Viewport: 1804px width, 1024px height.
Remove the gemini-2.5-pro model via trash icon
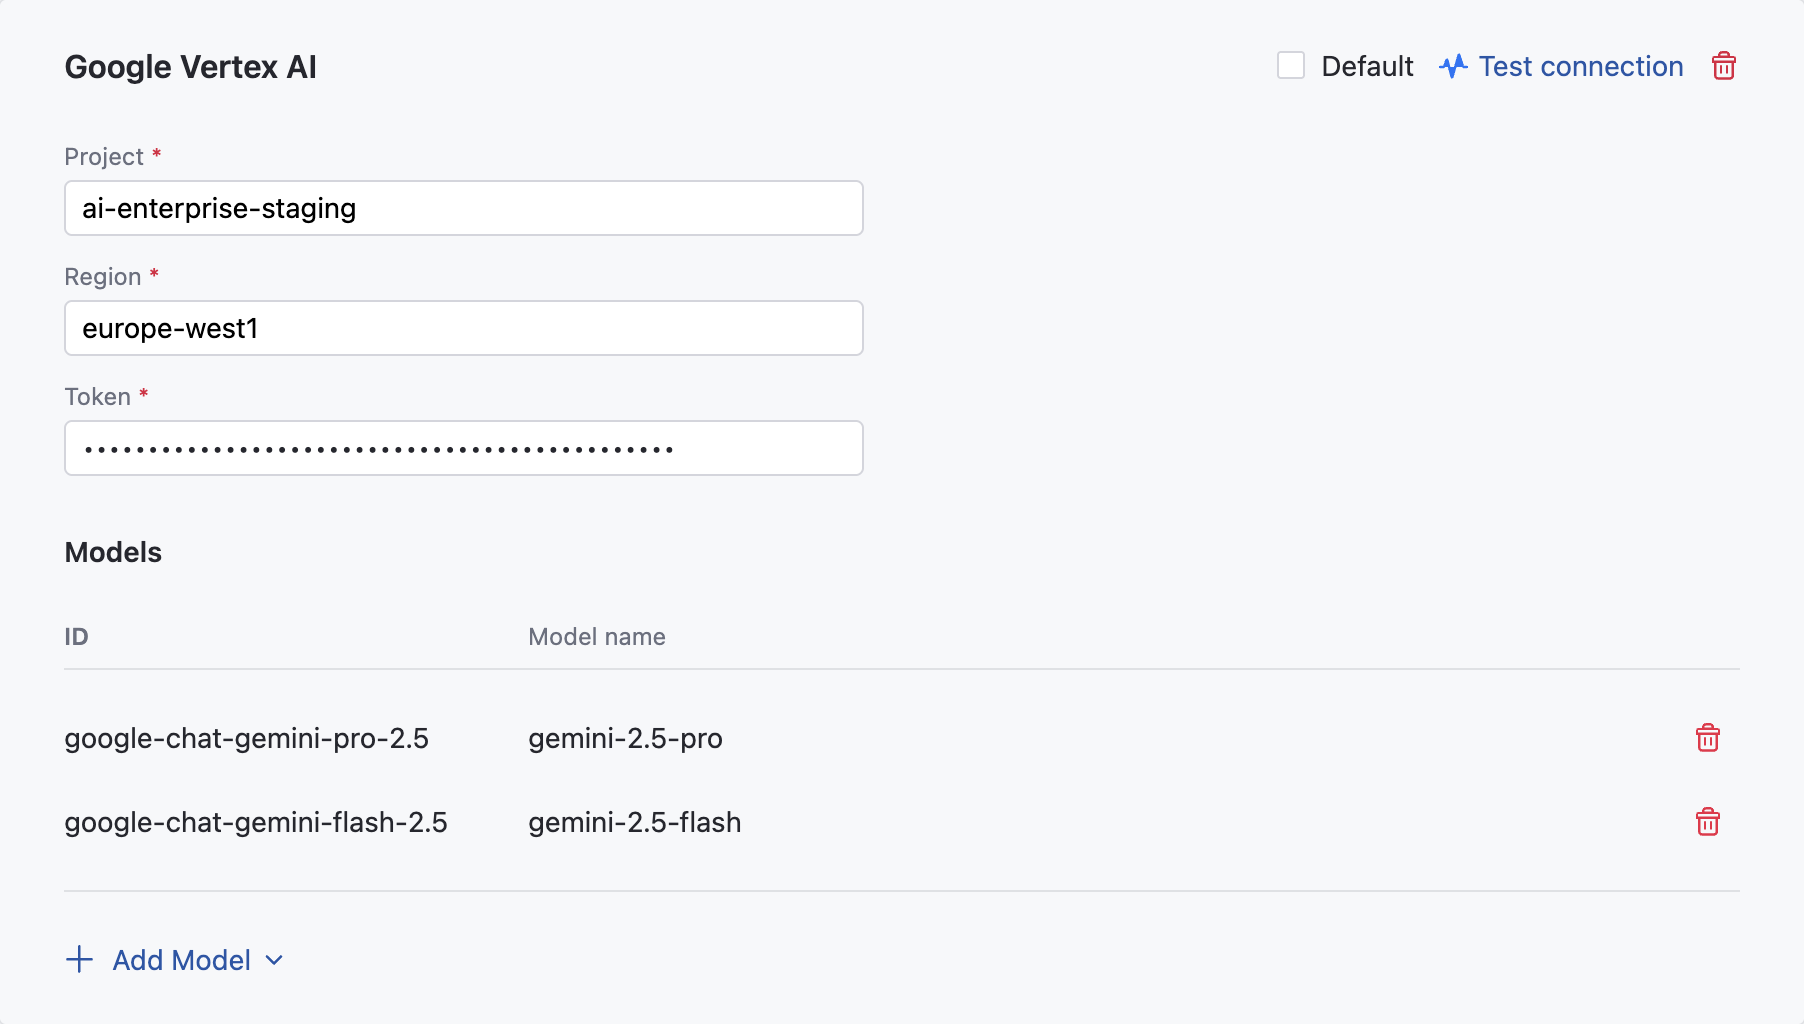pos(1707,738)
